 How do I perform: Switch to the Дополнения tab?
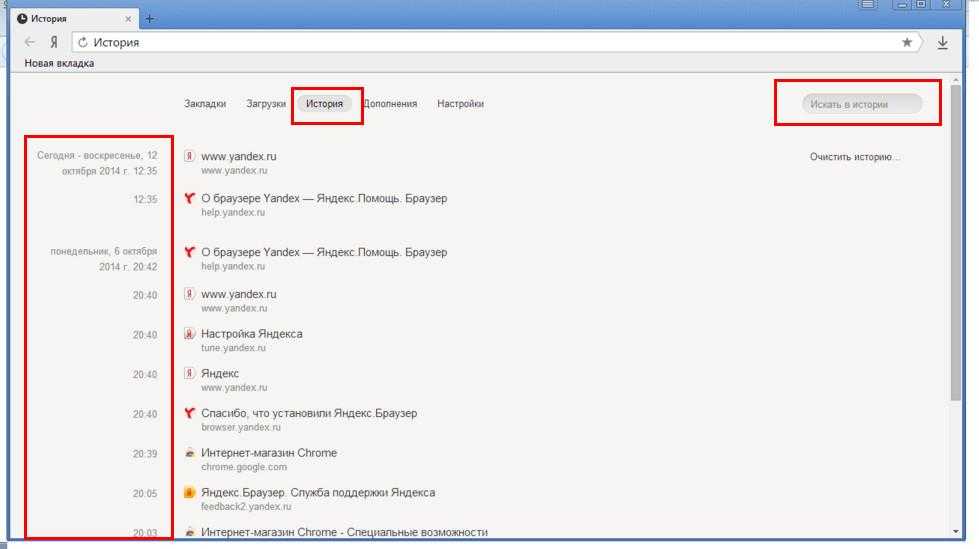[x=390, y=104]
